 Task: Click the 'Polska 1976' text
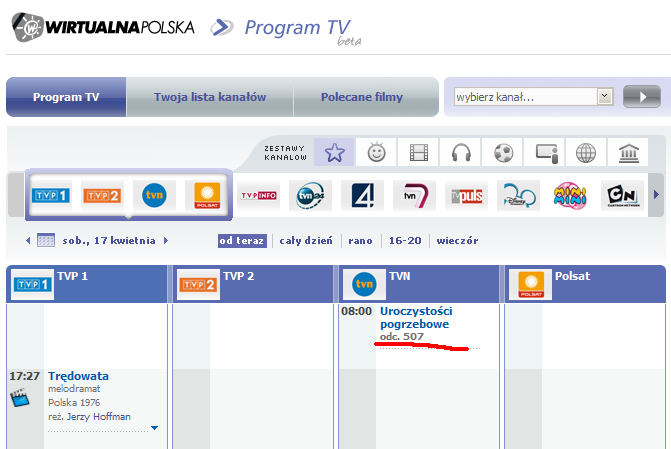[74, 402]
